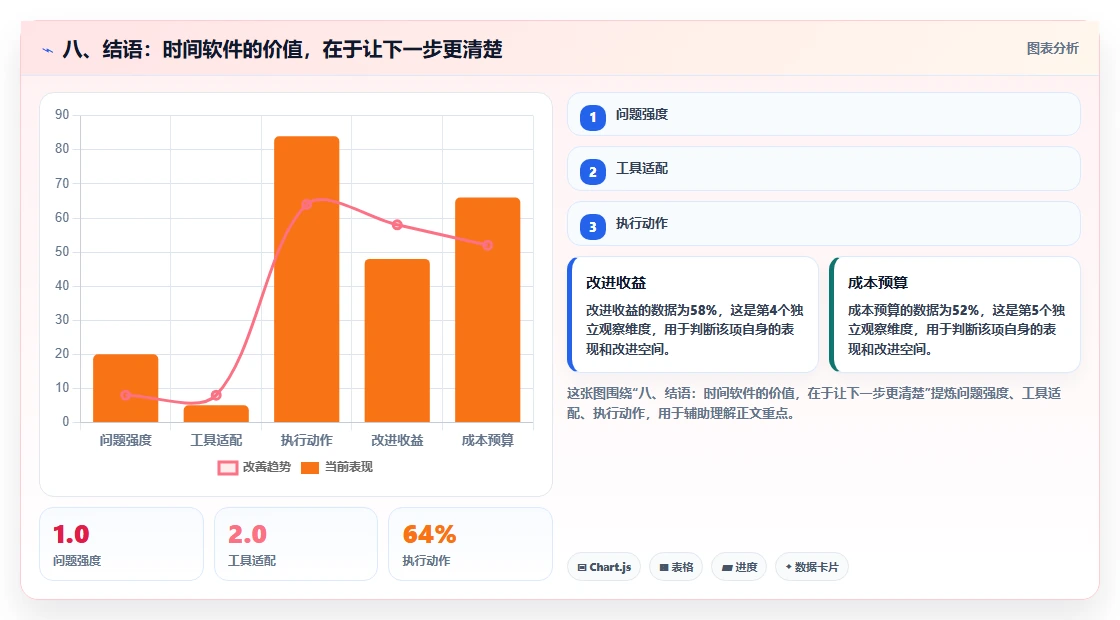This screenshot has height=620, width=1120.
Task: Open the 执行动作 list row
Action: (824, 224)
